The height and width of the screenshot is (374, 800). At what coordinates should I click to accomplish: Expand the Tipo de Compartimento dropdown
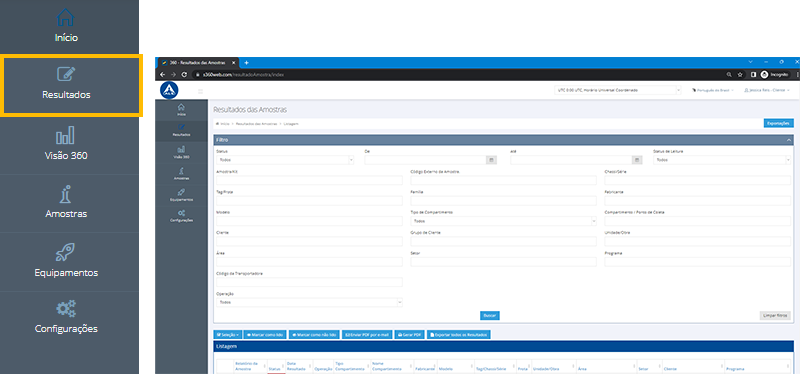pos(504,221)
